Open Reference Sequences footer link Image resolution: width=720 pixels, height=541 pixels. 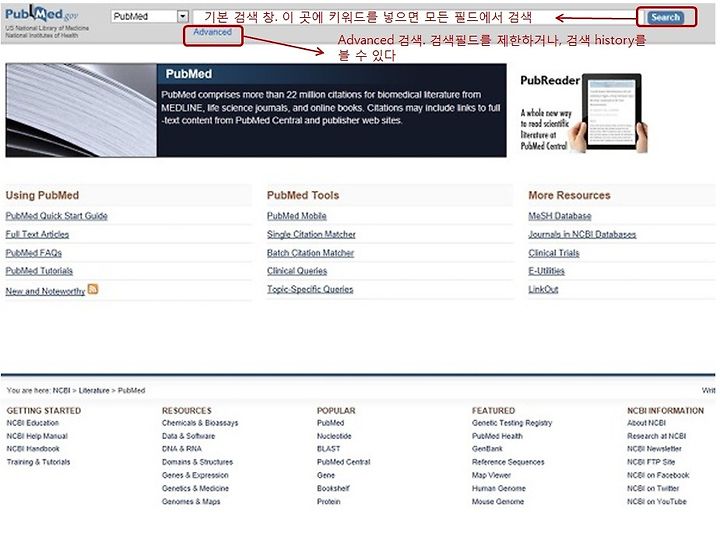point(508,462)
